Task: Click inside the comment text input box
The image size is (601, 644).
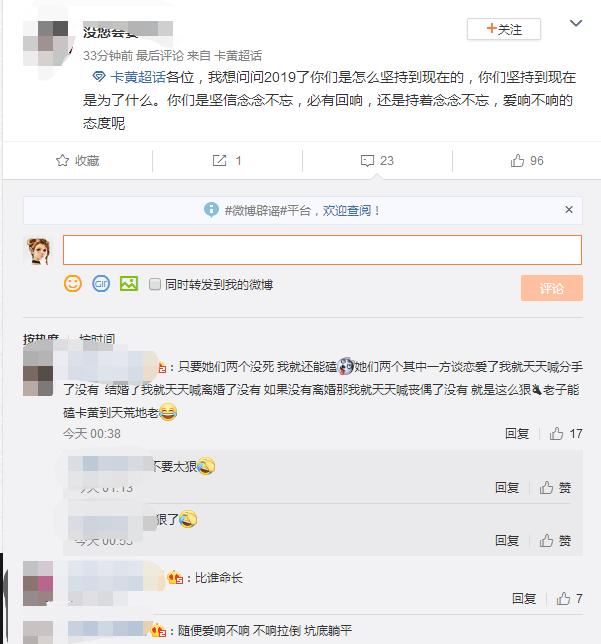Action: pos(322,249)
